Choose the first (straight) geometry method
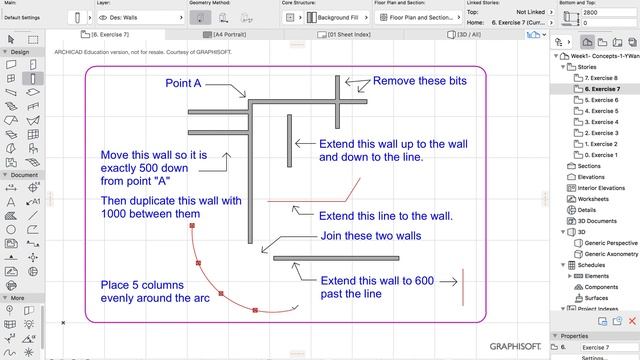Screen dimensions: 640x360 pos(200,18)
